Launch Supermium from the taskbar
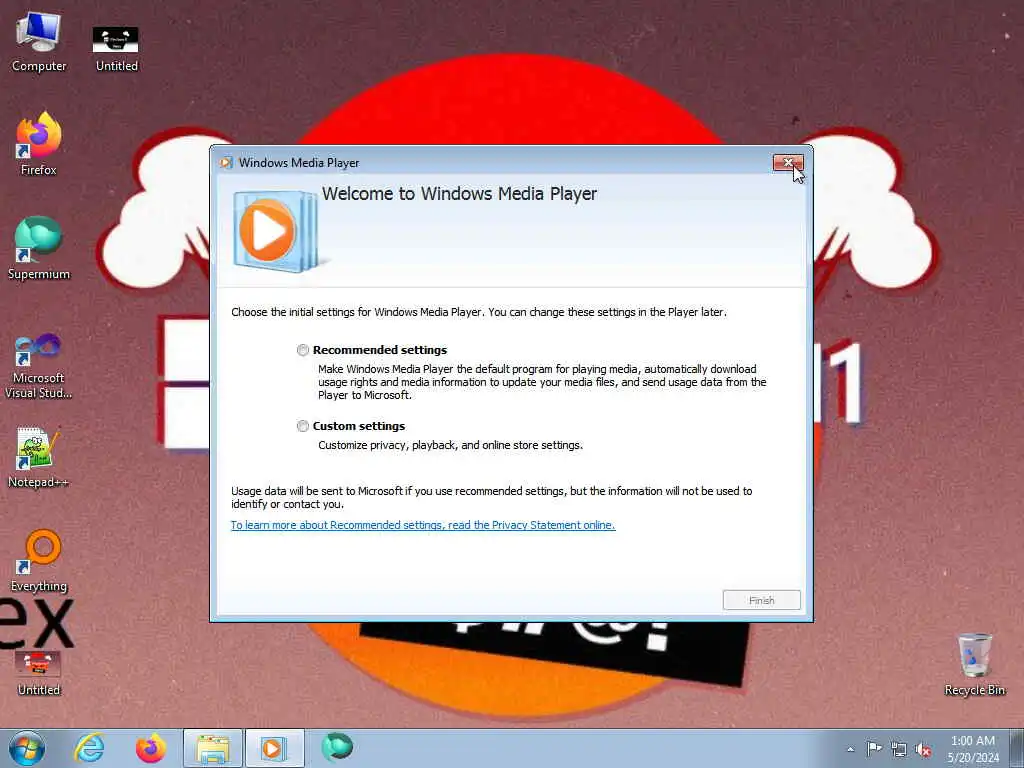1024x768 pixels. (337, 747)
